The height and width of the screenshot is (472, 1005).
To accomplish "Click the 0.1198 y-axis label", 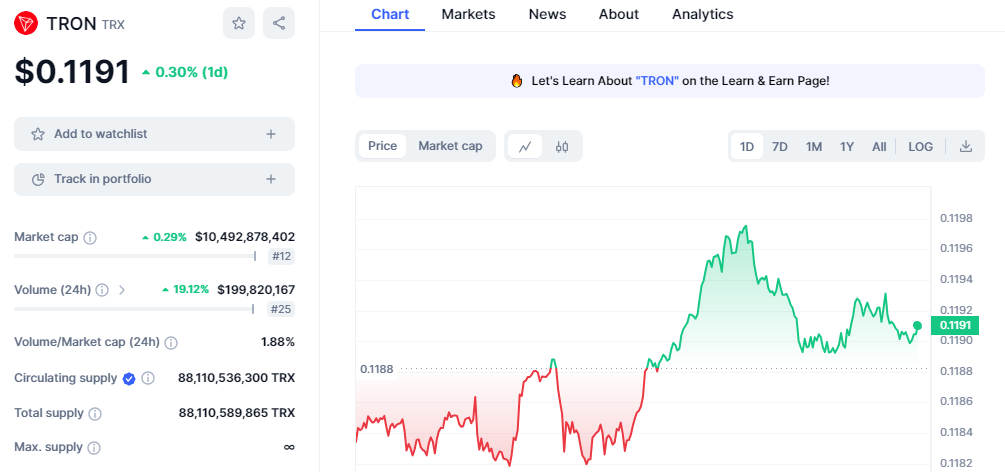I will (x=956, y=218).
